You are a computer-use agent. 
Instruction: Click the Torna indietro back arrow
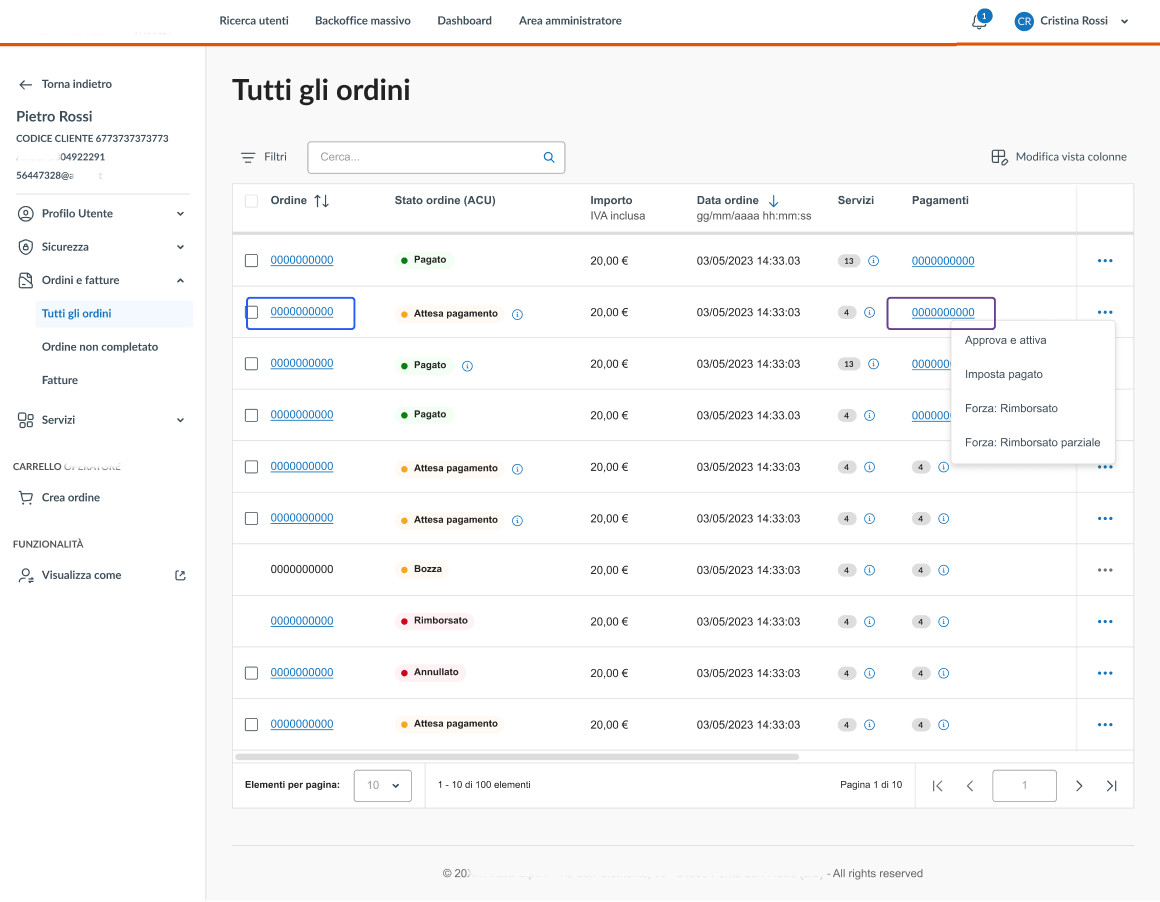(26, 85)
